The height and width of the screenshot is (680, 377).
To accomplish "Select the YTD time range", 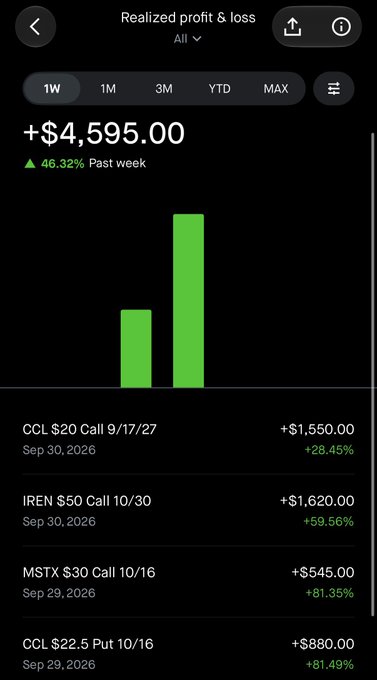I will click(x=220, y=89).
